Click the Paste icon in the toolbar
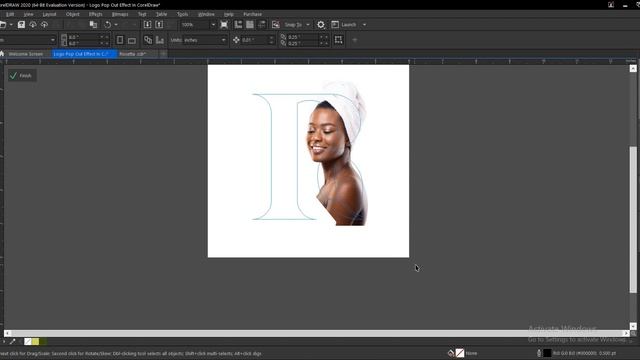 (93, 25)
